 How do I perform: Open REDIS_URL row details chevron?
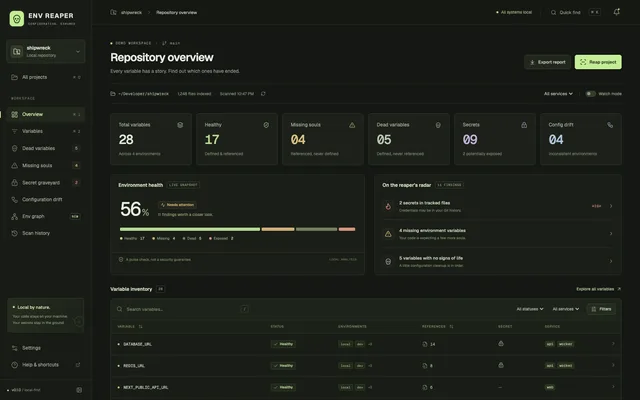613,365
